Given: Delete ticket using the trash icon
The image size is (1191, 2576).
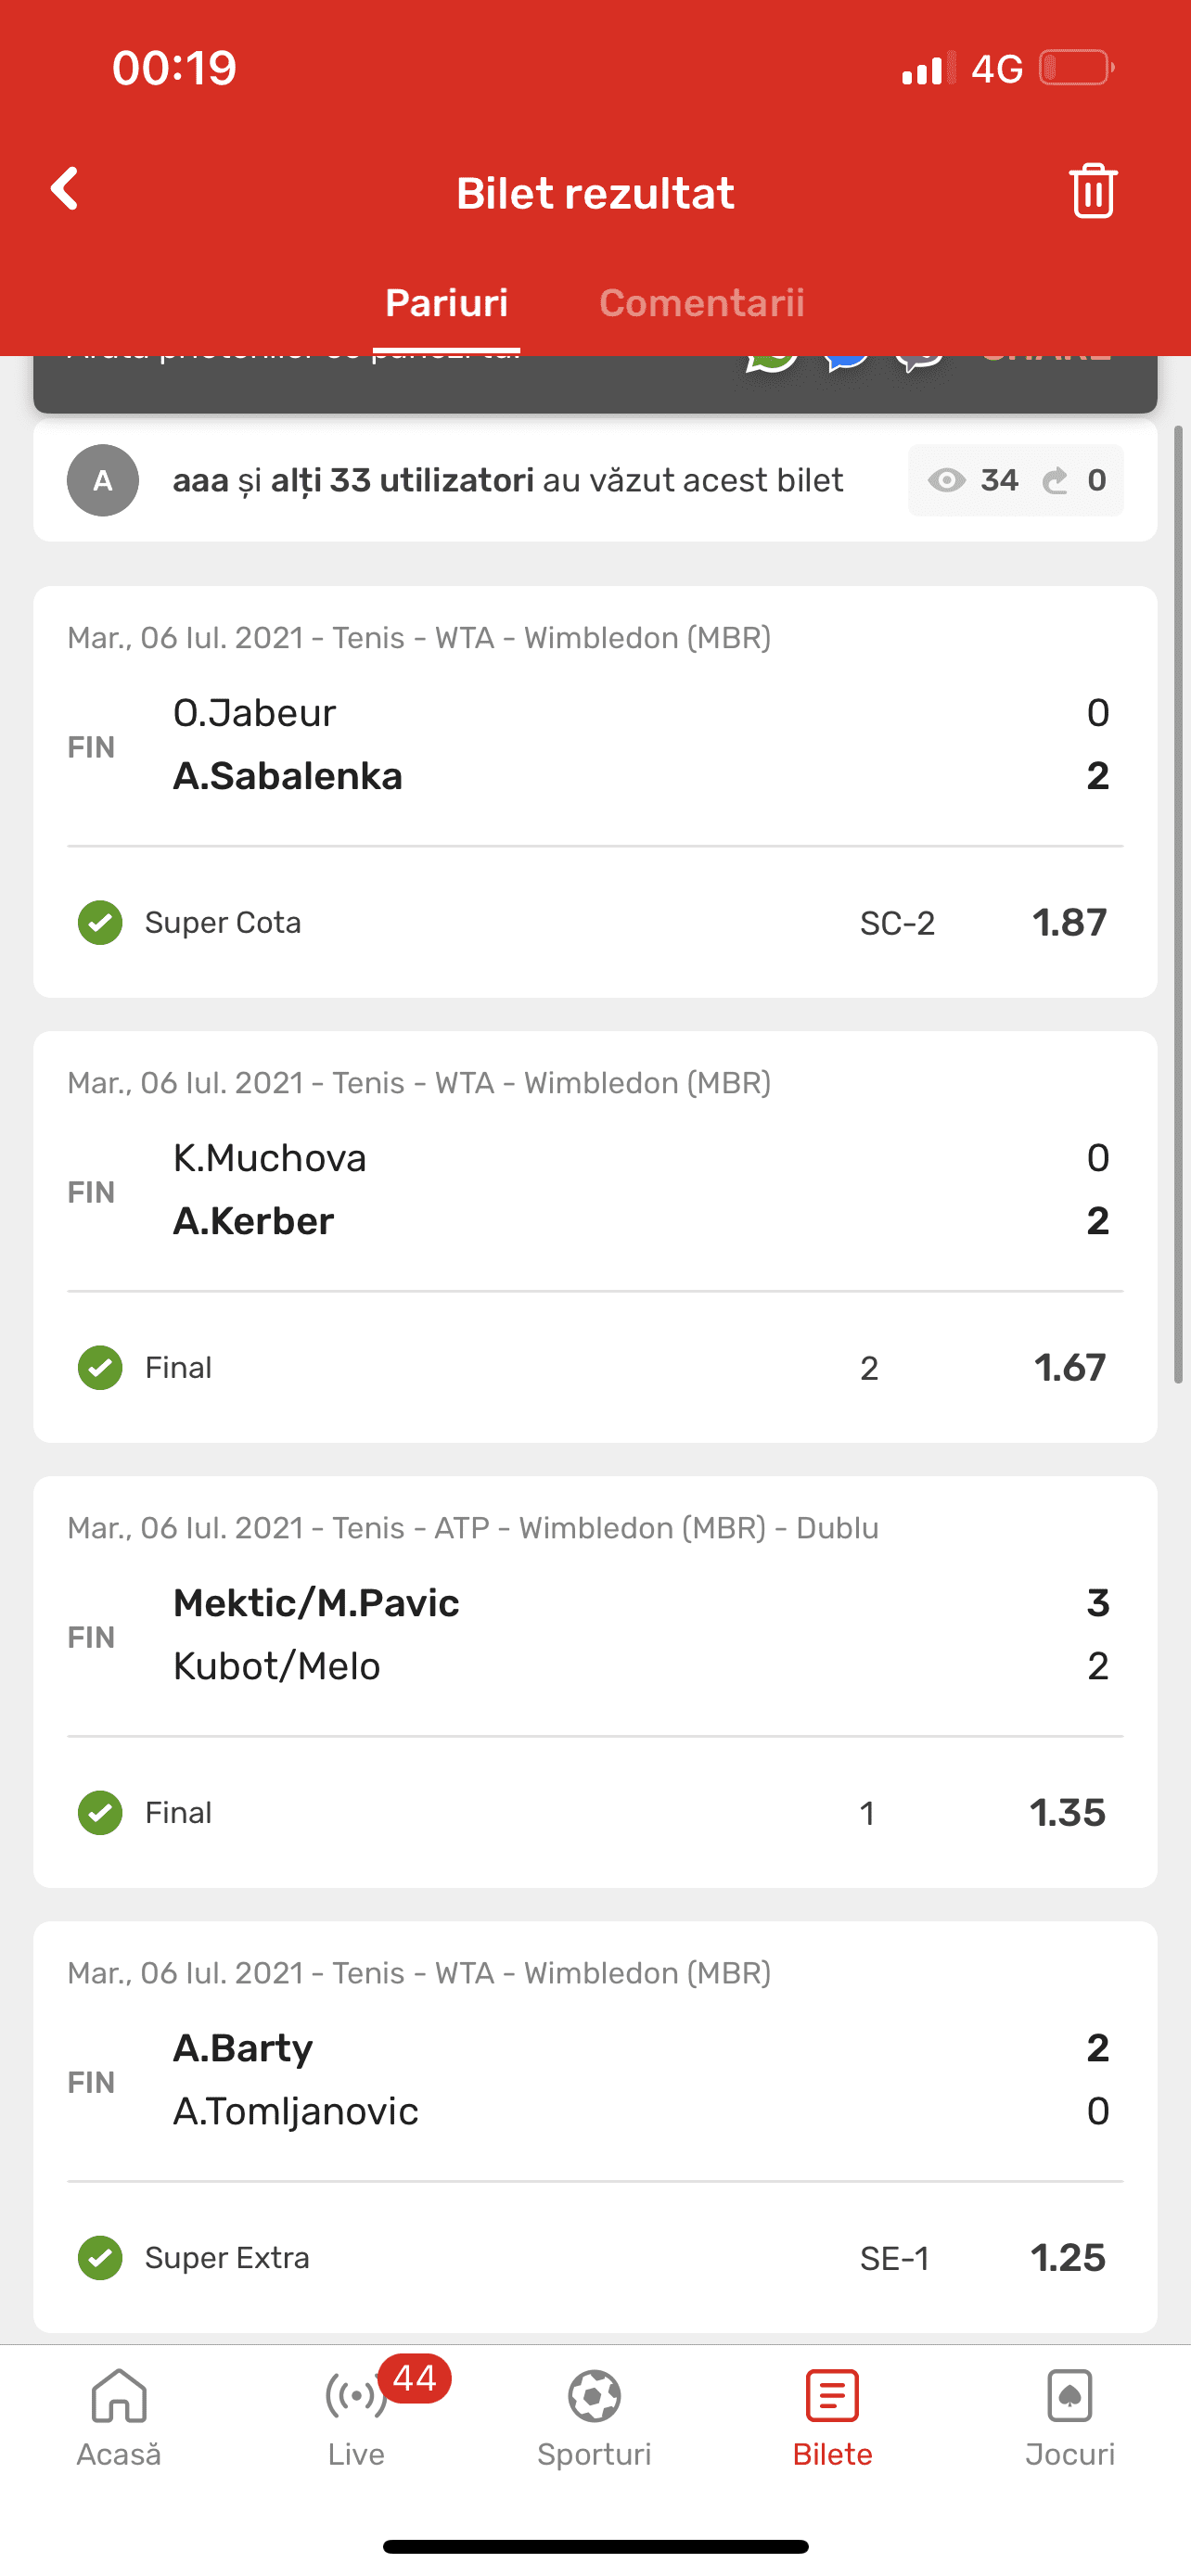Looking at the screenshot, I should tap(1092, 190).
